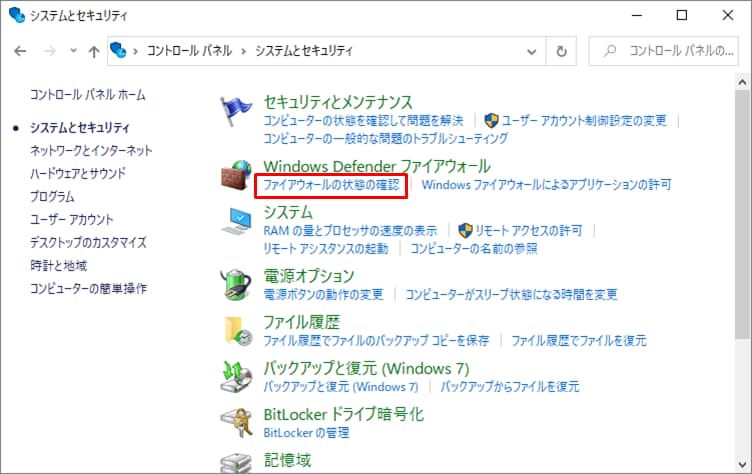Click the shield icon beside リモート アクセスの許可

coord(465,231)
